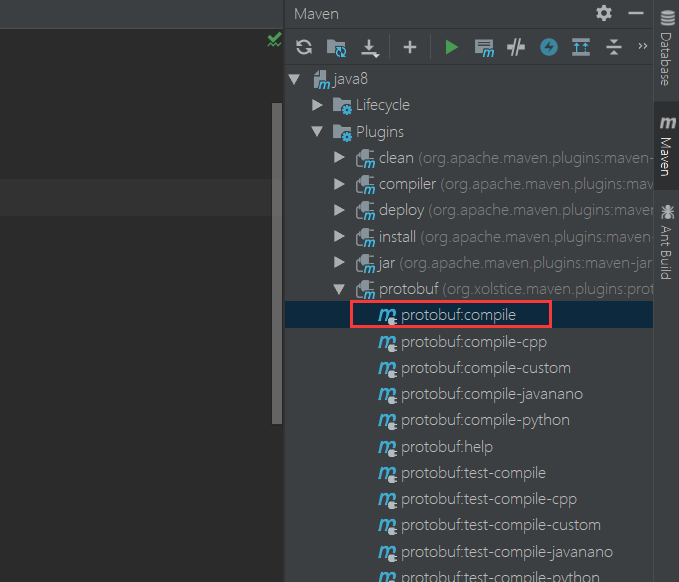
Task: Click the deploy plugin icon
Action: point(365,211)
